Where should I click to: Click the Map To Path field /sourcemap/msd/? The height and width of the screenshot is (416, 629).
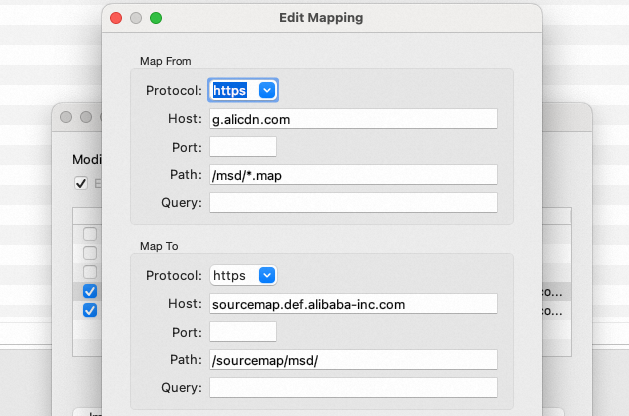click(x=353, y=359)
